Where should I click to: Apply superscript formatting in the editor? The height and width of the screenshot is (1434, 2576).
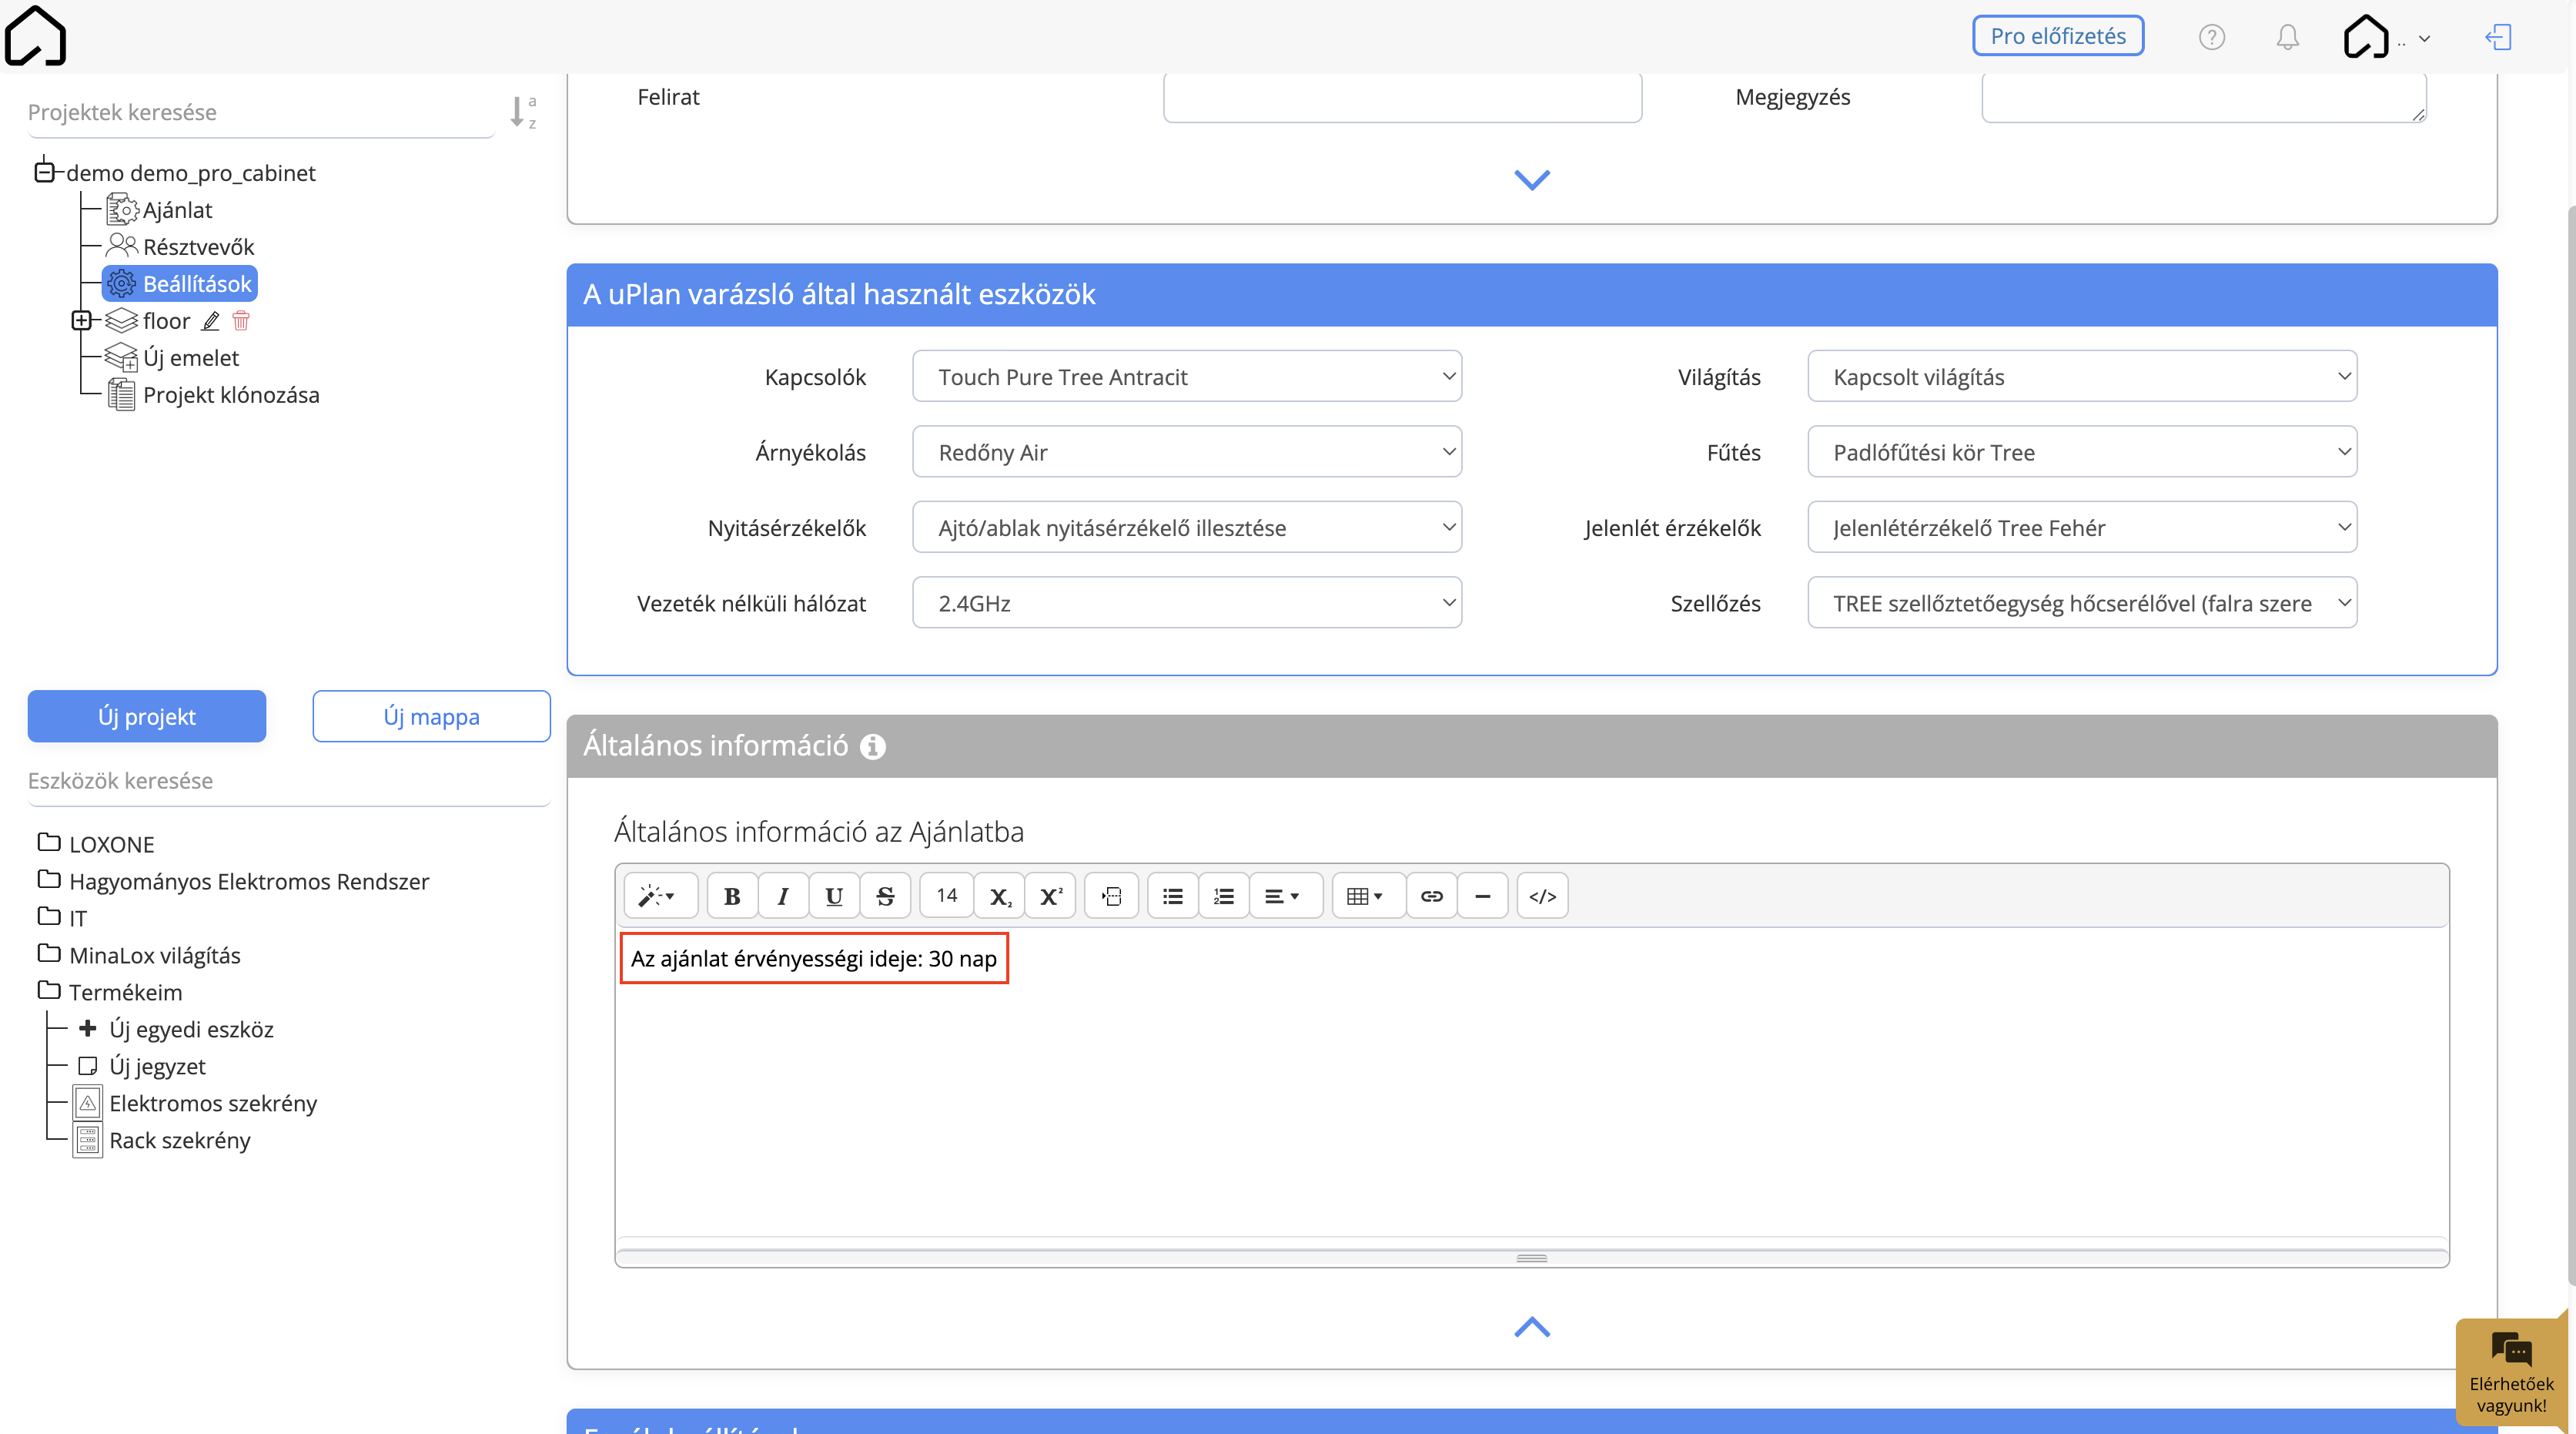1051,896
